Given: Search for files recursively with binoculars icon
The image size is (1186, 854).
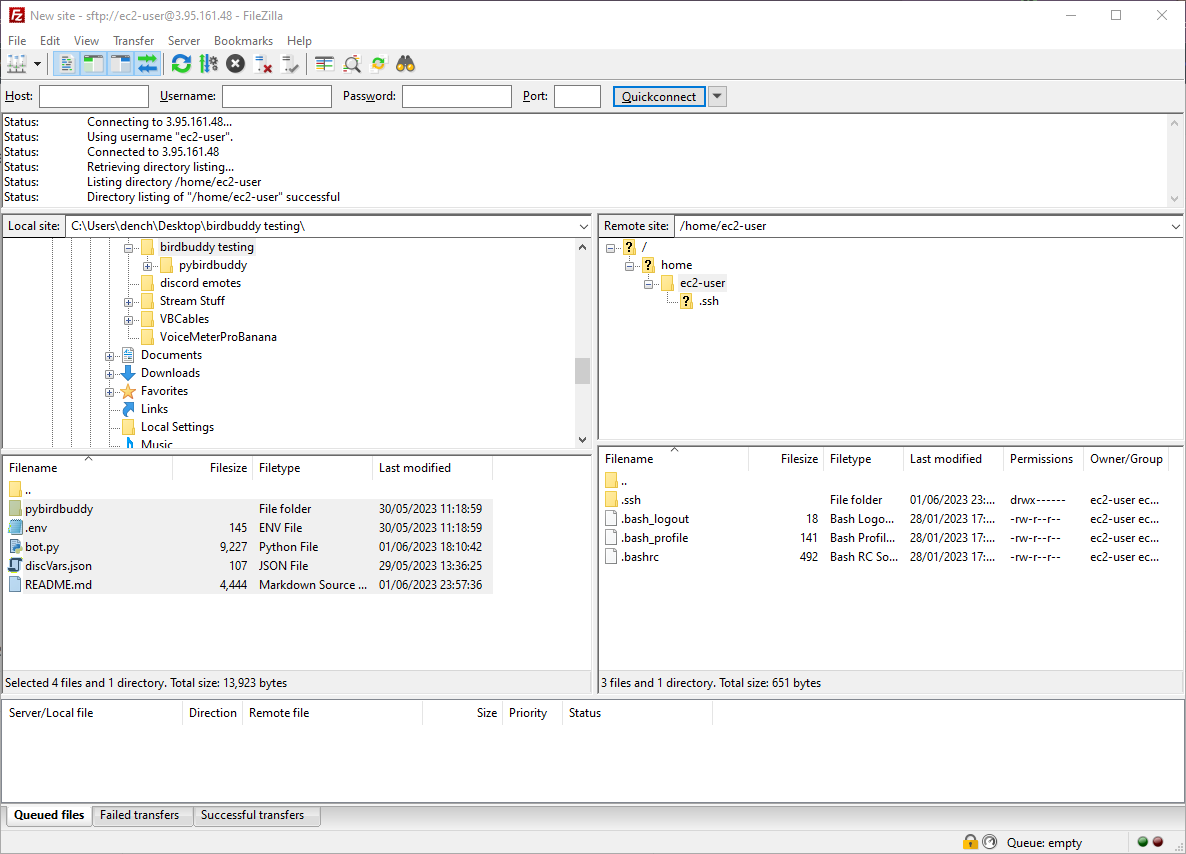Looking at the screenshot, I should coord(406,64).
